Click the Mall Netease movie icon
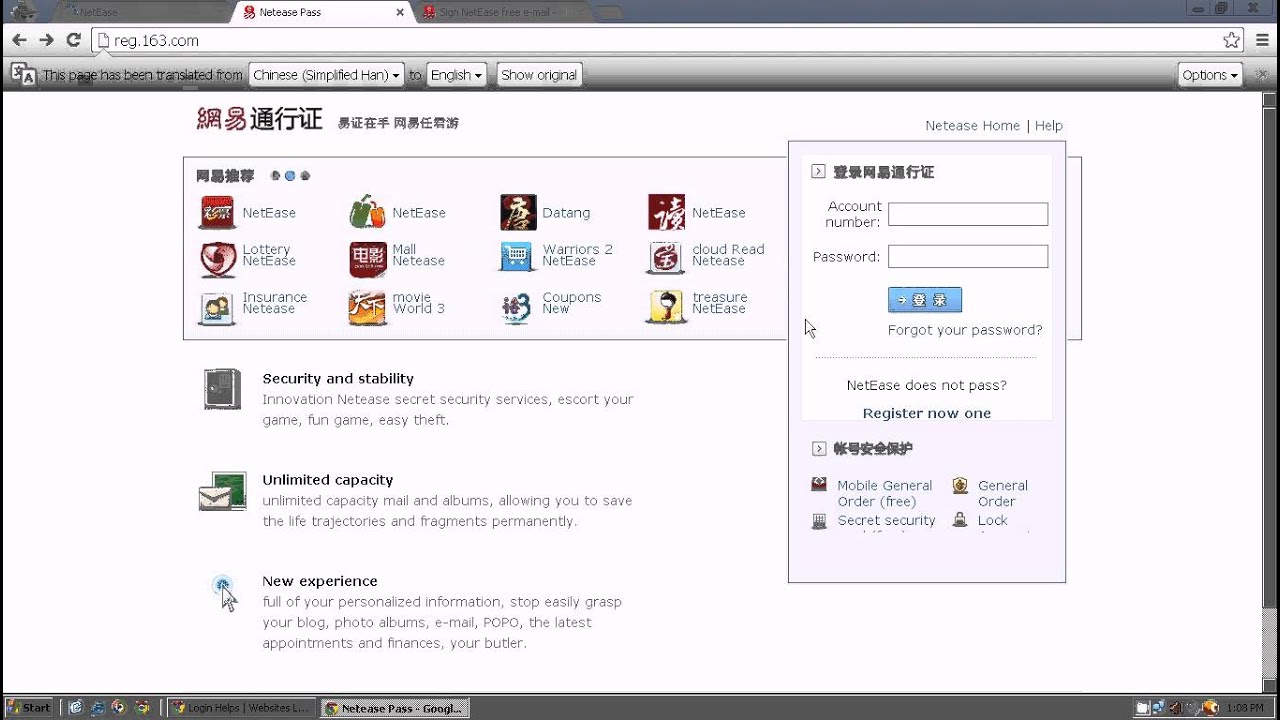The width and height of the screenshot is (1280, 720). (367, 259)
